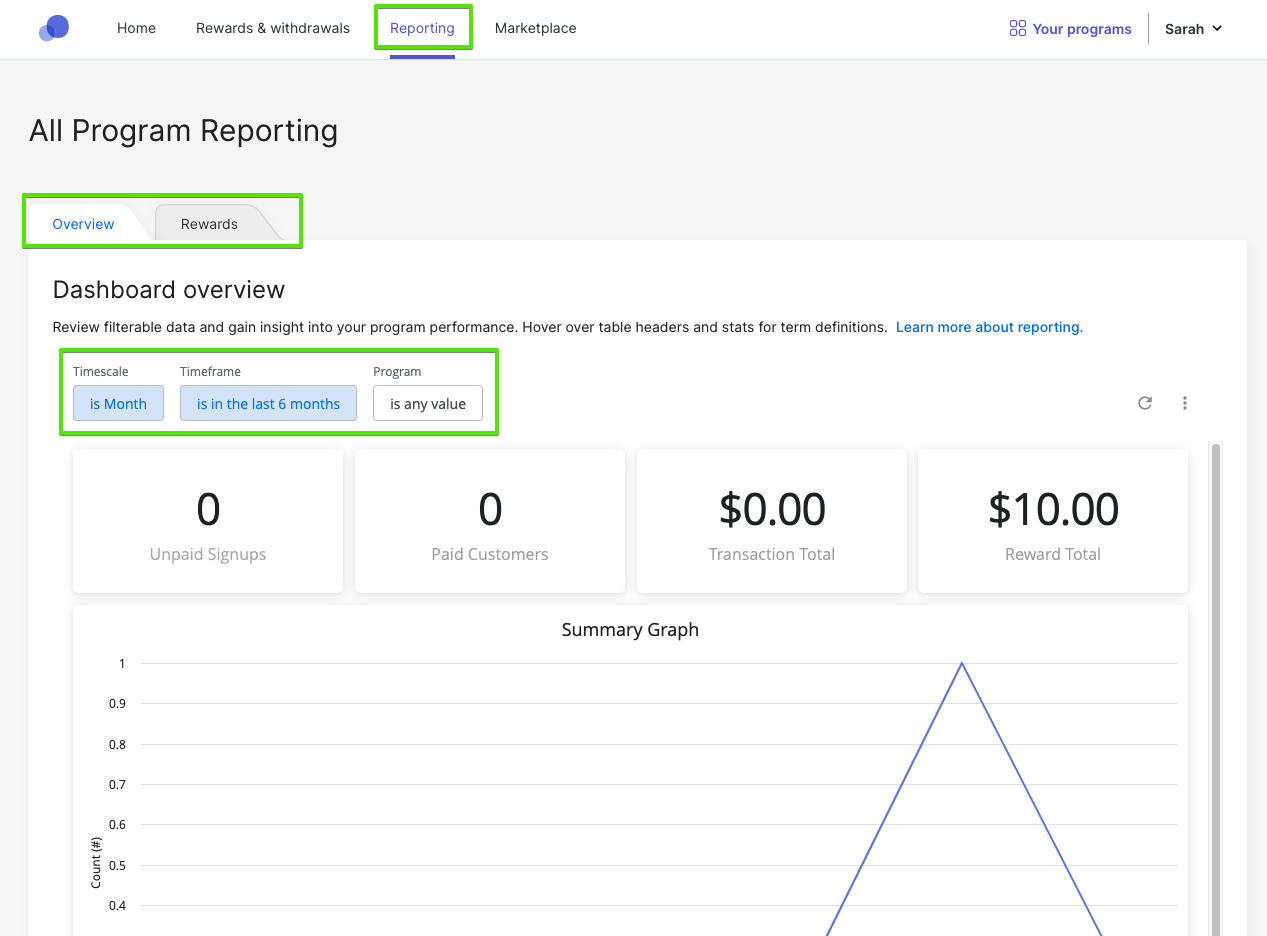Image resolution: width=1267 pixels, height=936 pixels.
Task: Go to Home in navigation
Action: 136,28
